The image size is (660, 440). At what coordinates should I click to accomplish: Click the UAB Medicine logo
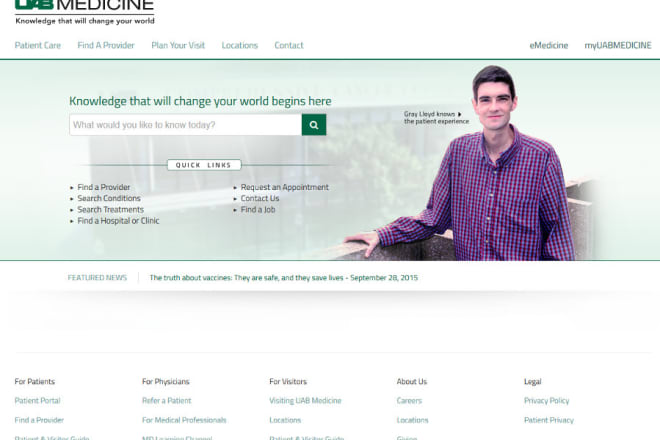[x=85, y=12]
